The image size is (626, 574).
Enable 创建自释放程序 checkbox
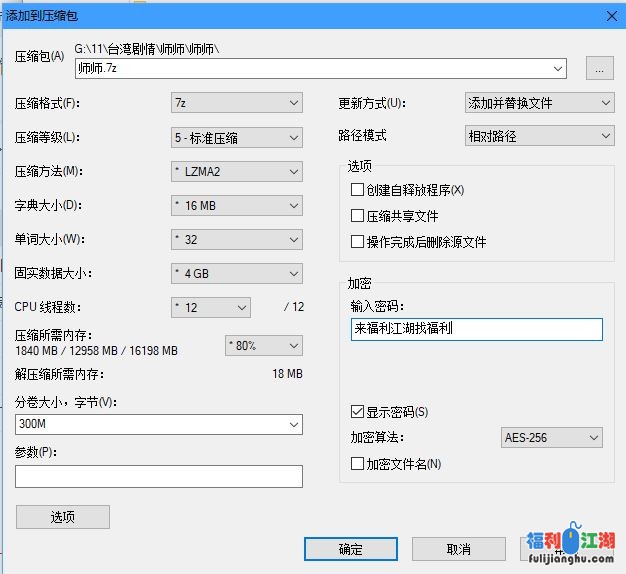tap(357, 190)
